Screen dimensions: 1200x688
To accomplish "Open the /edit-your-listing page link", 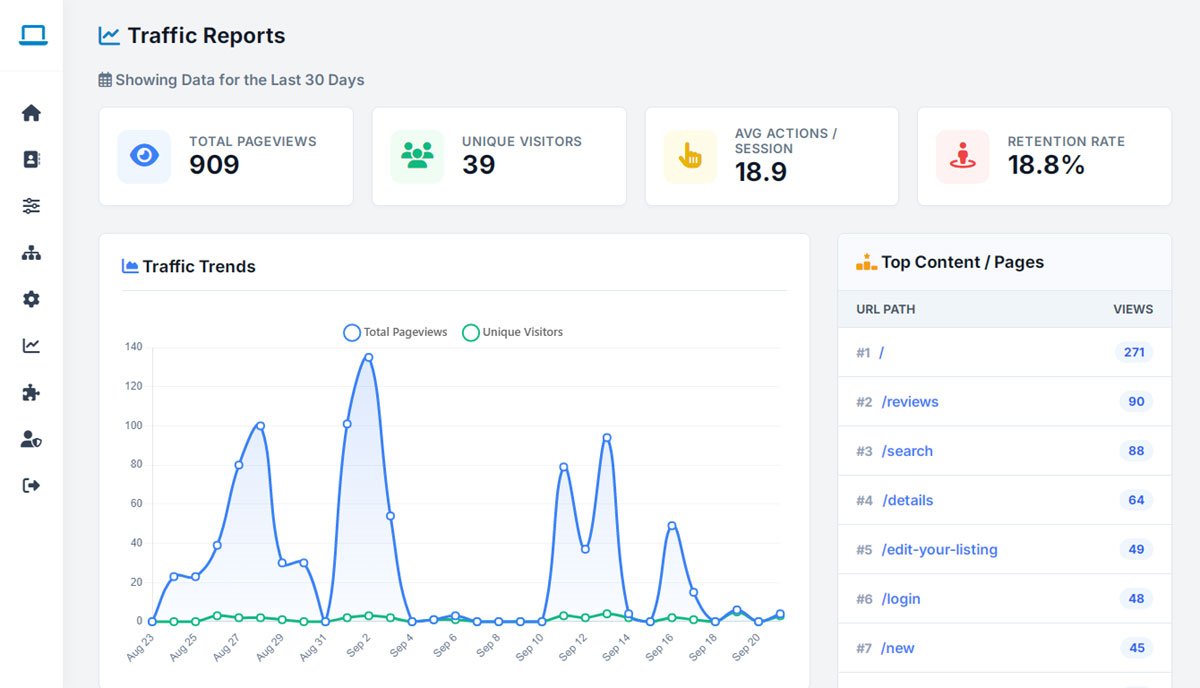I will (x=939, y=550).
